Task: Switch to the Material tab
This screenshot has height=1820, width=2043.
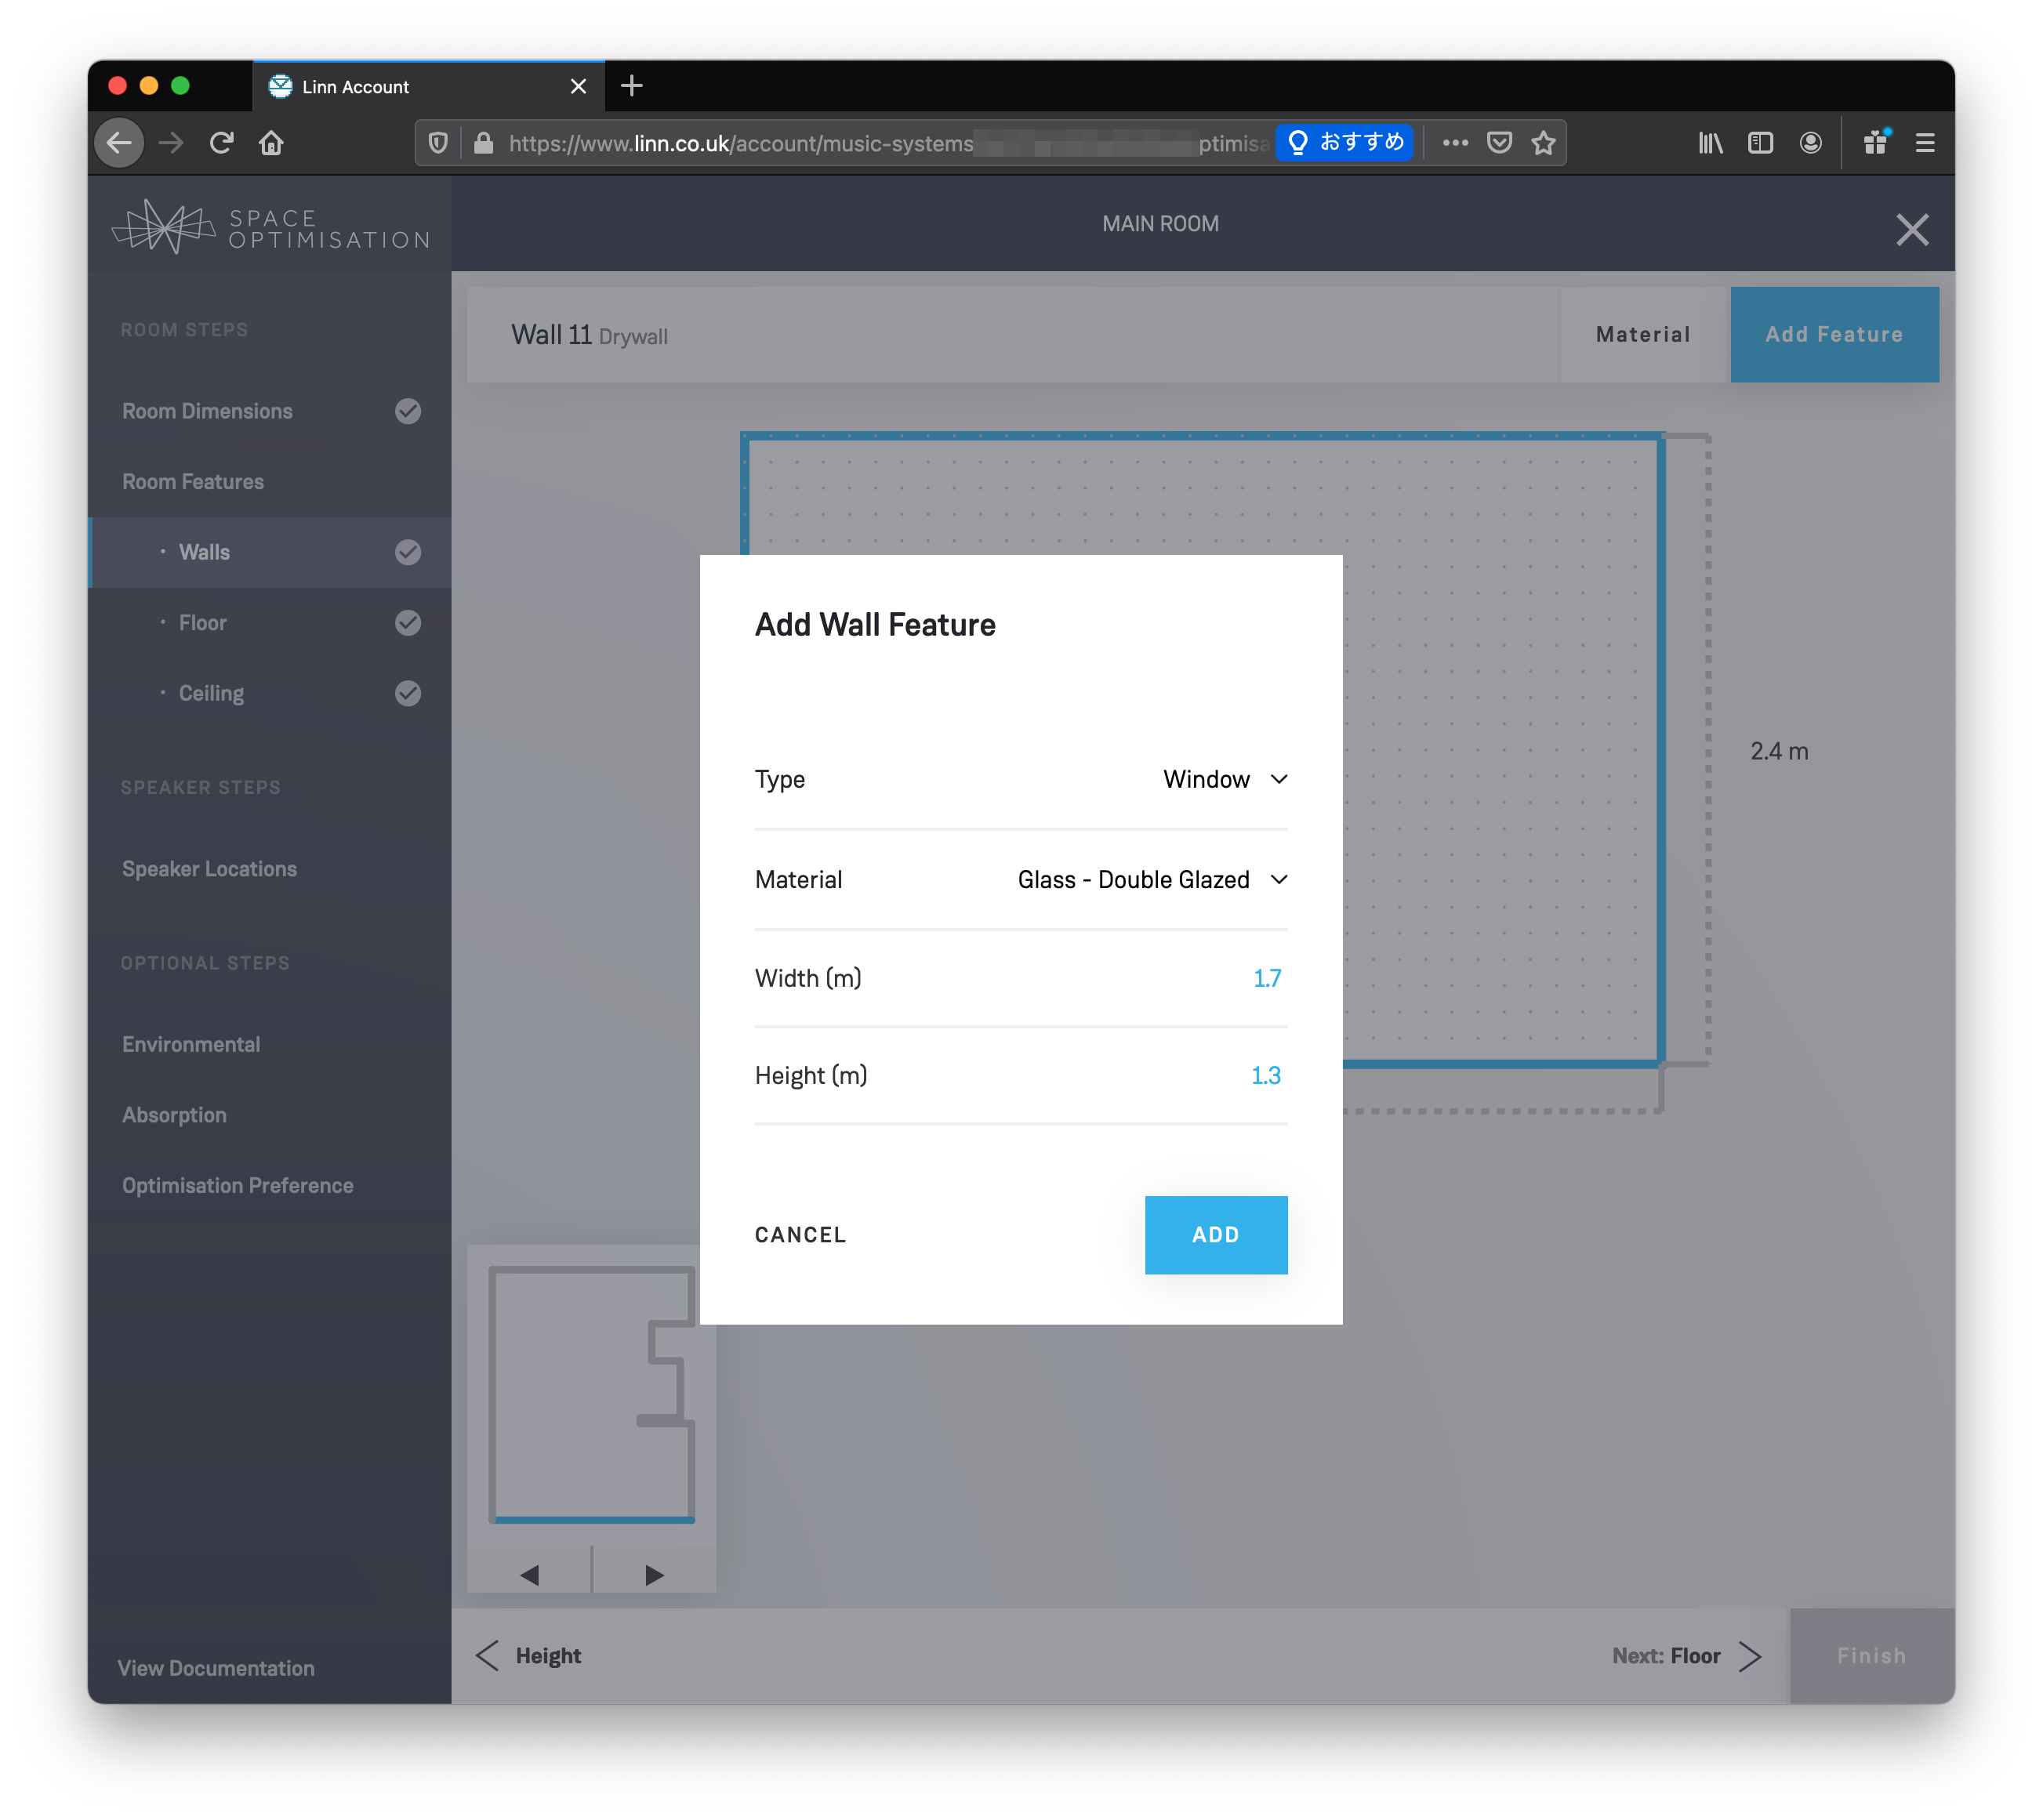Action: click(1643, 334)
